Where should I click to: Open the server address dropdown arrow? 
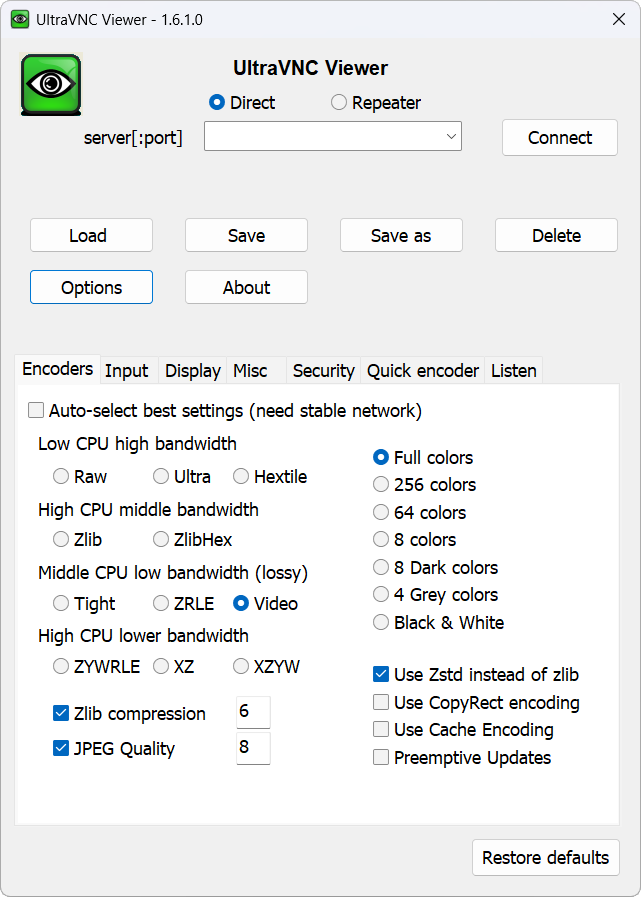coord(451,137)
